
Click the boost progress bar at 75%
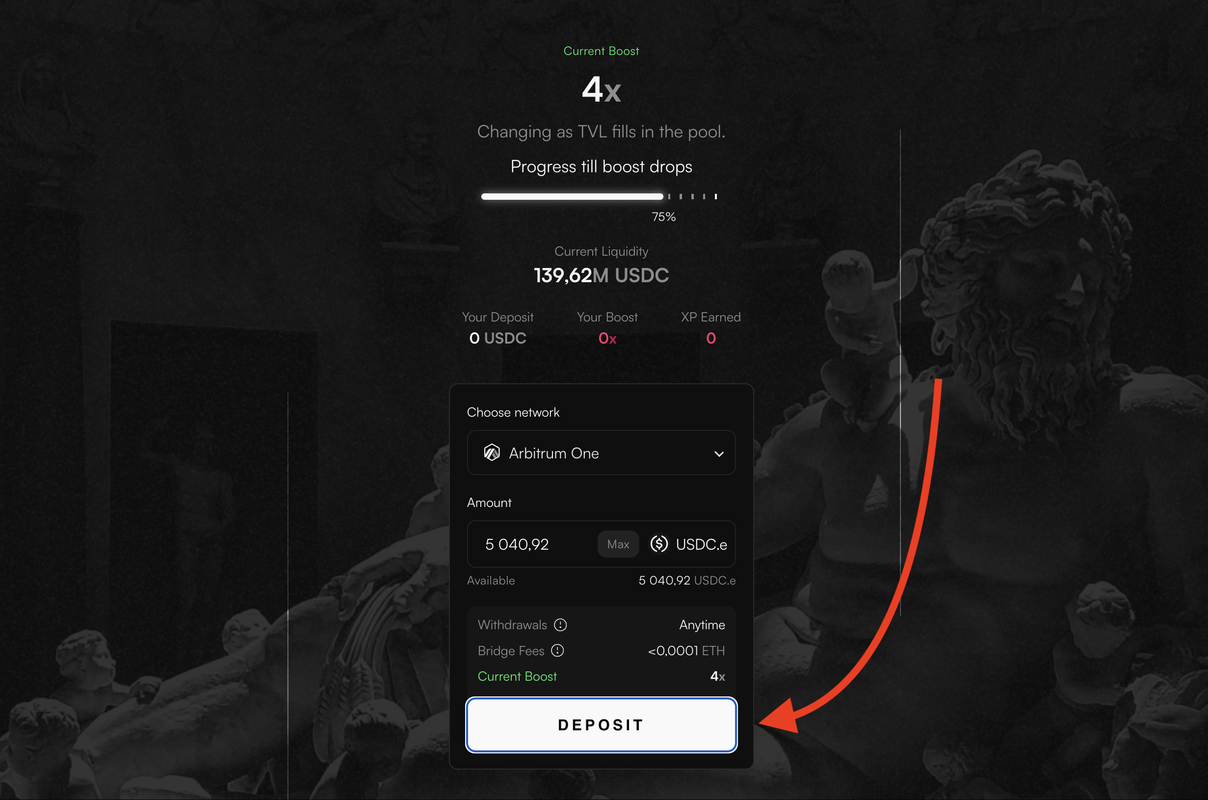(599, 196)
